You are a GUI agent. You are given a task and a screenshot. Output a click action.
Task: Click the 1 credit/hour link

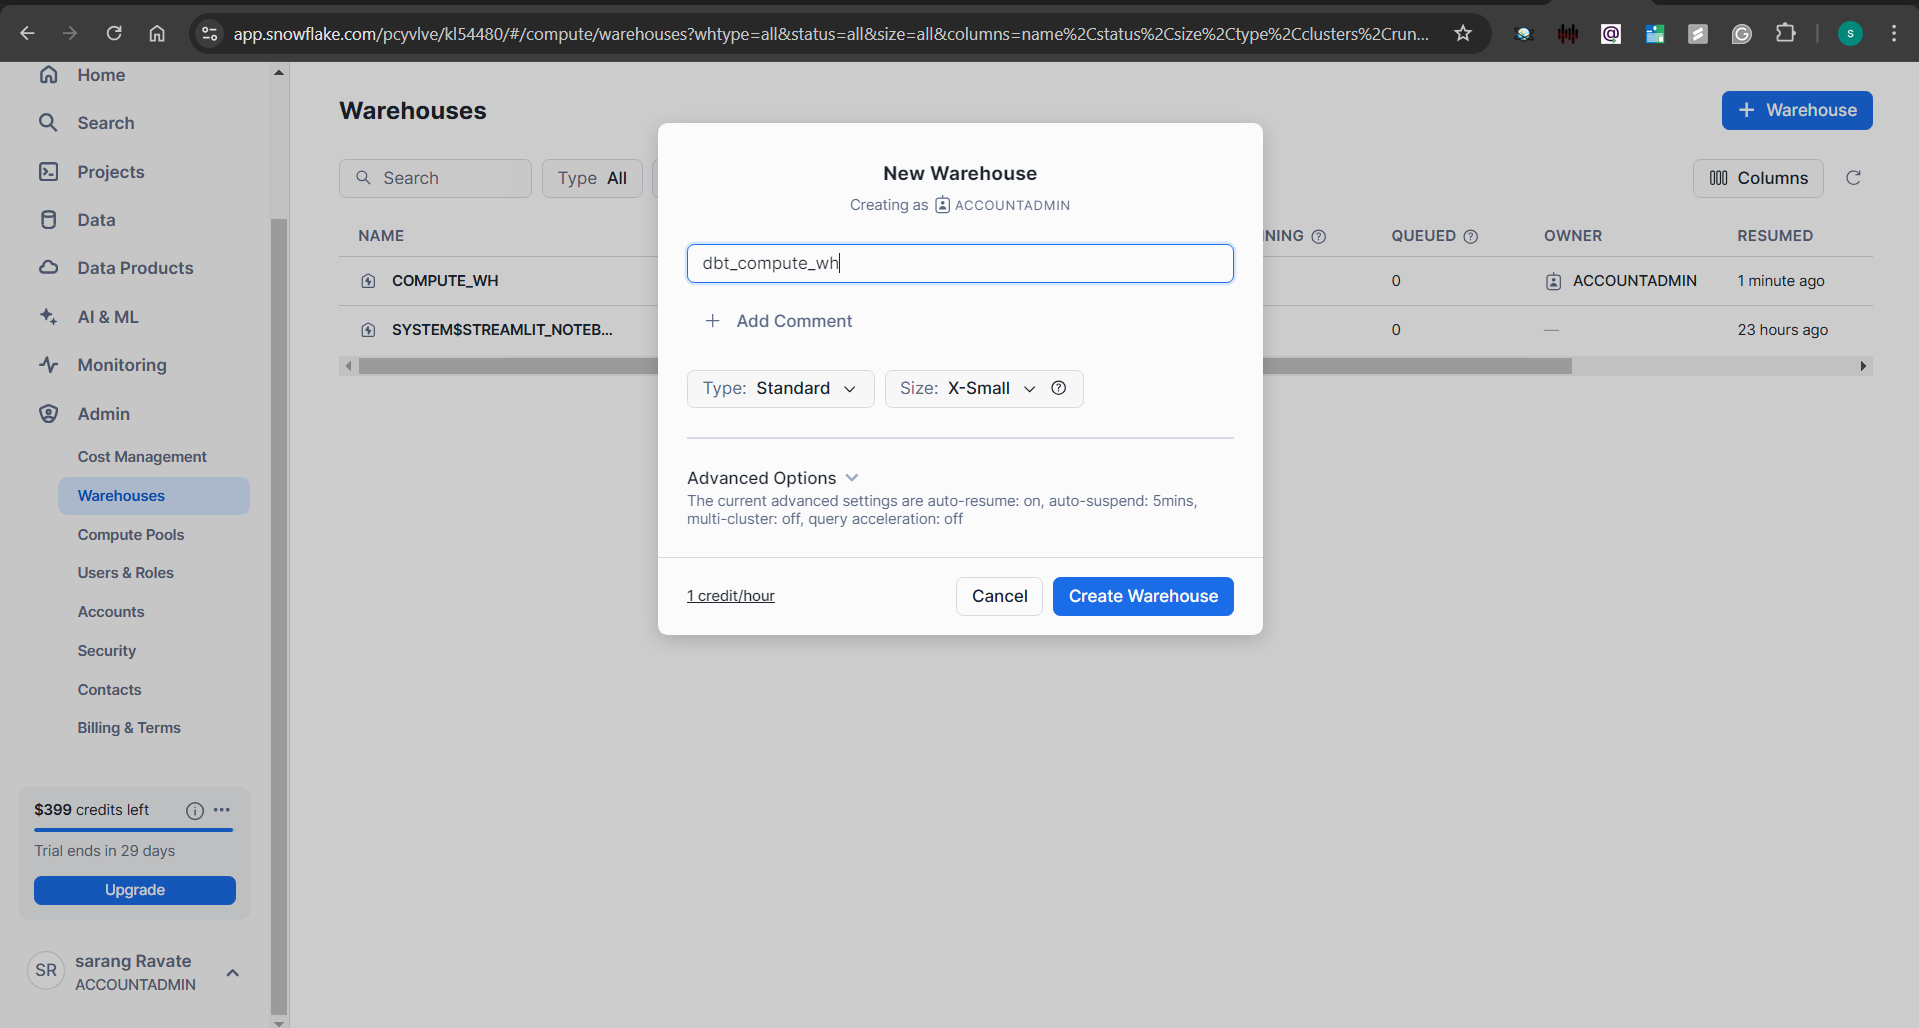point(731,596)
